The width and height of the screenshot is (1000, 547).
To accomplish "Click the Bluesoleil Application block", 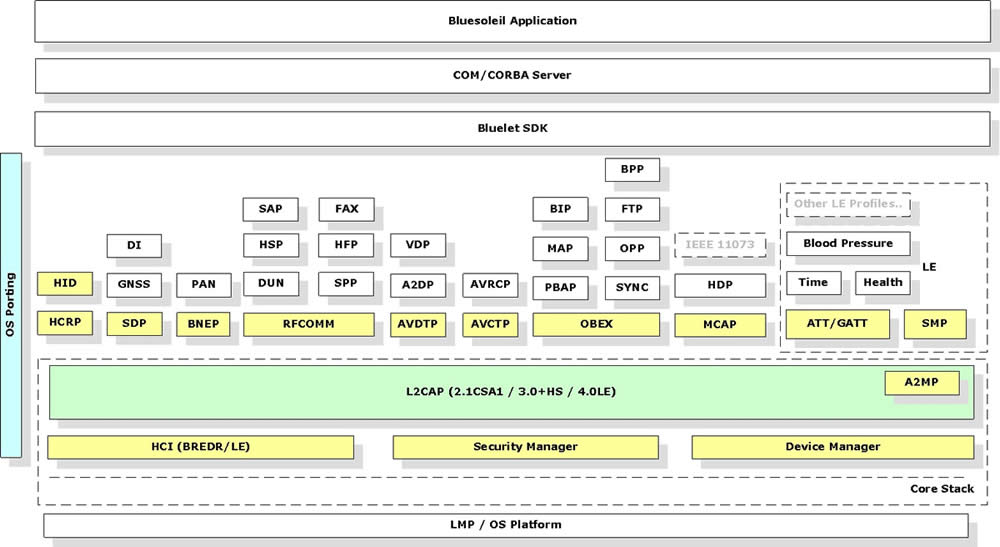I will point(512,21).
